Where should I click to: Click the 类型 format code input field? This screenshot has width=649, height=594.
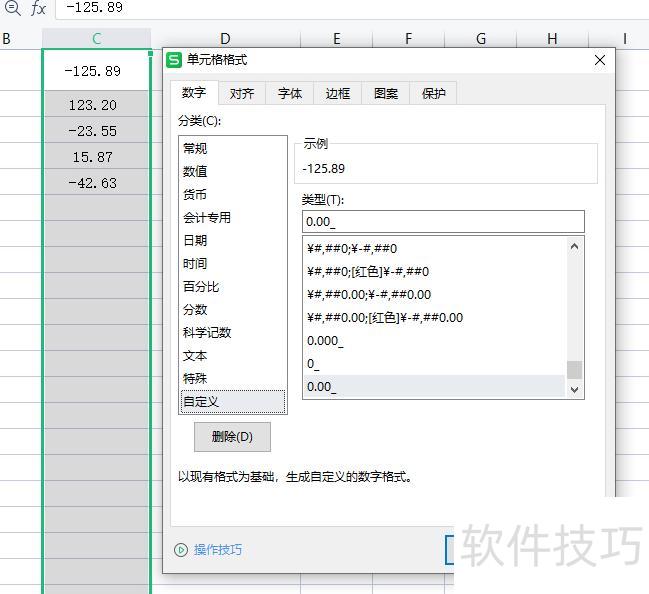(442, 222)
